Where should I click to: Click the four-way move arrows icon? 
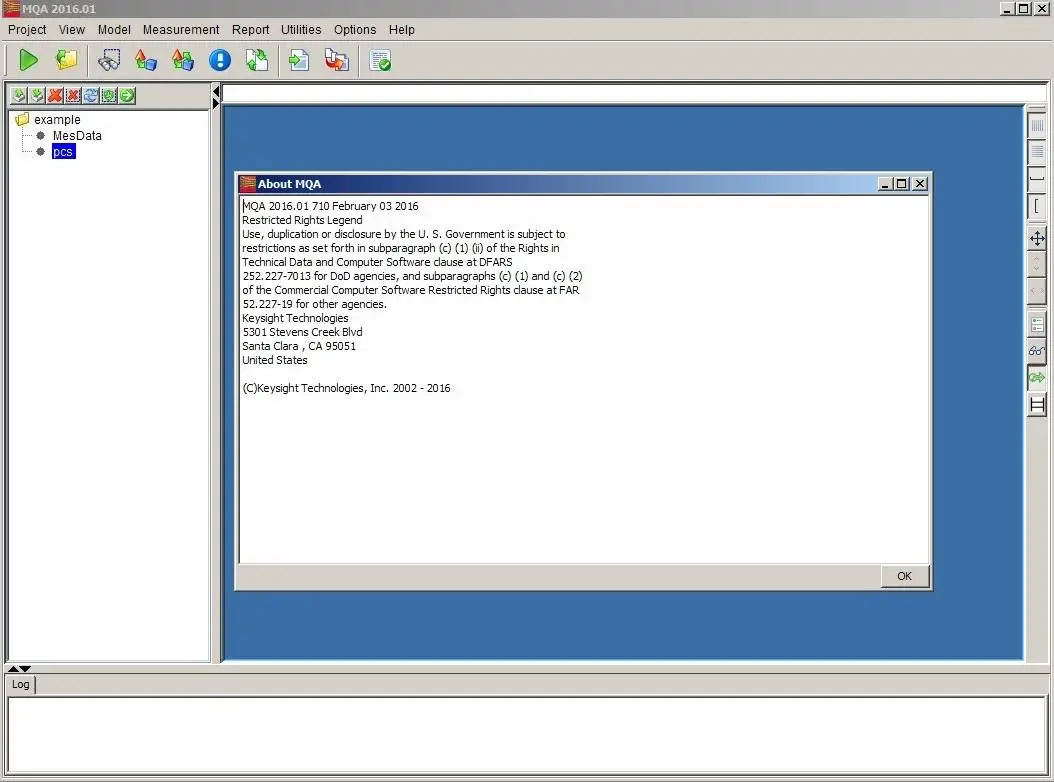click(1037, 238)
